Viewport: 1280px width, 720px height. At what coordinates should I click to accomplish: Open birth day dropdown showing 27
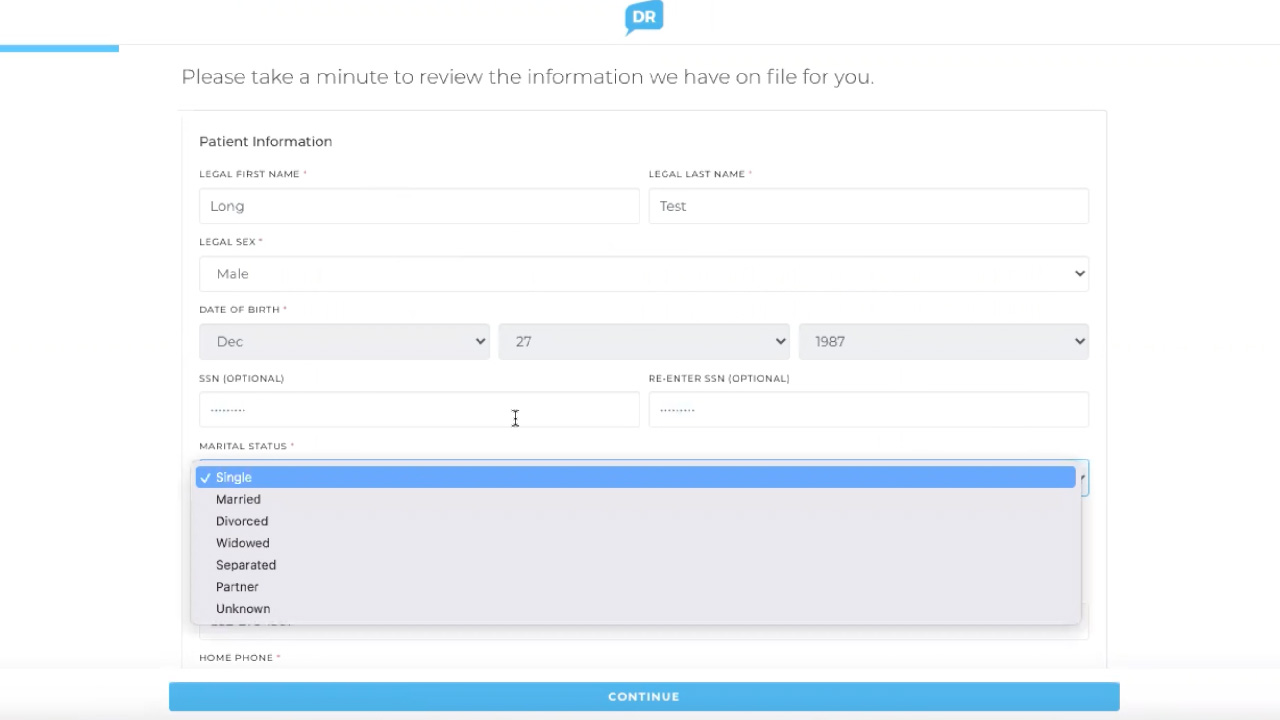point(643,342)
